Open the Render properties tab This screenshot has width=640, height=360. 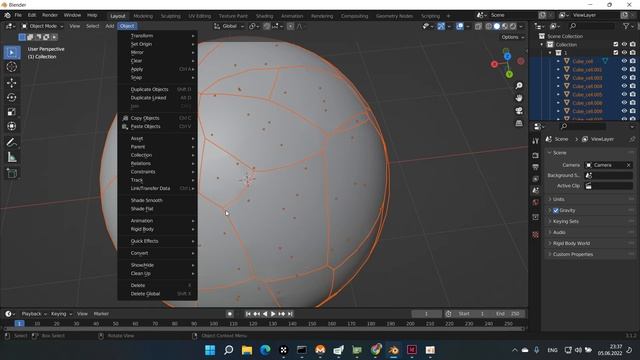coord(536,156)
